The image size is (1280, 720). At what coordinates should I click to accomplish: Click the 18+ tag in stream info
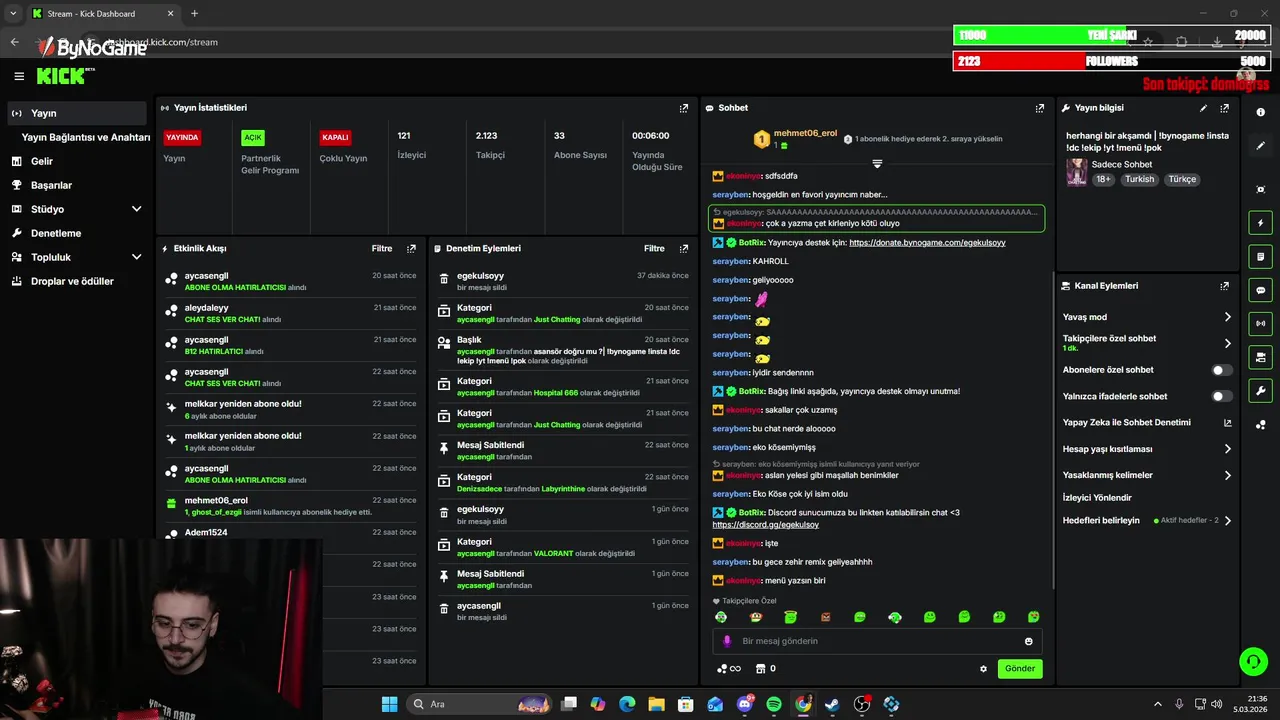click(1103, 179)
